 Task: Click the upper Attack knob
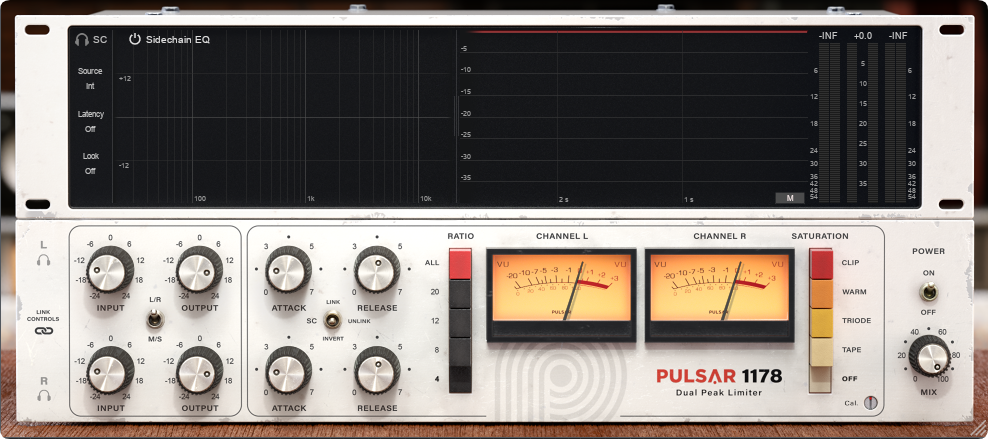point(288,269)
